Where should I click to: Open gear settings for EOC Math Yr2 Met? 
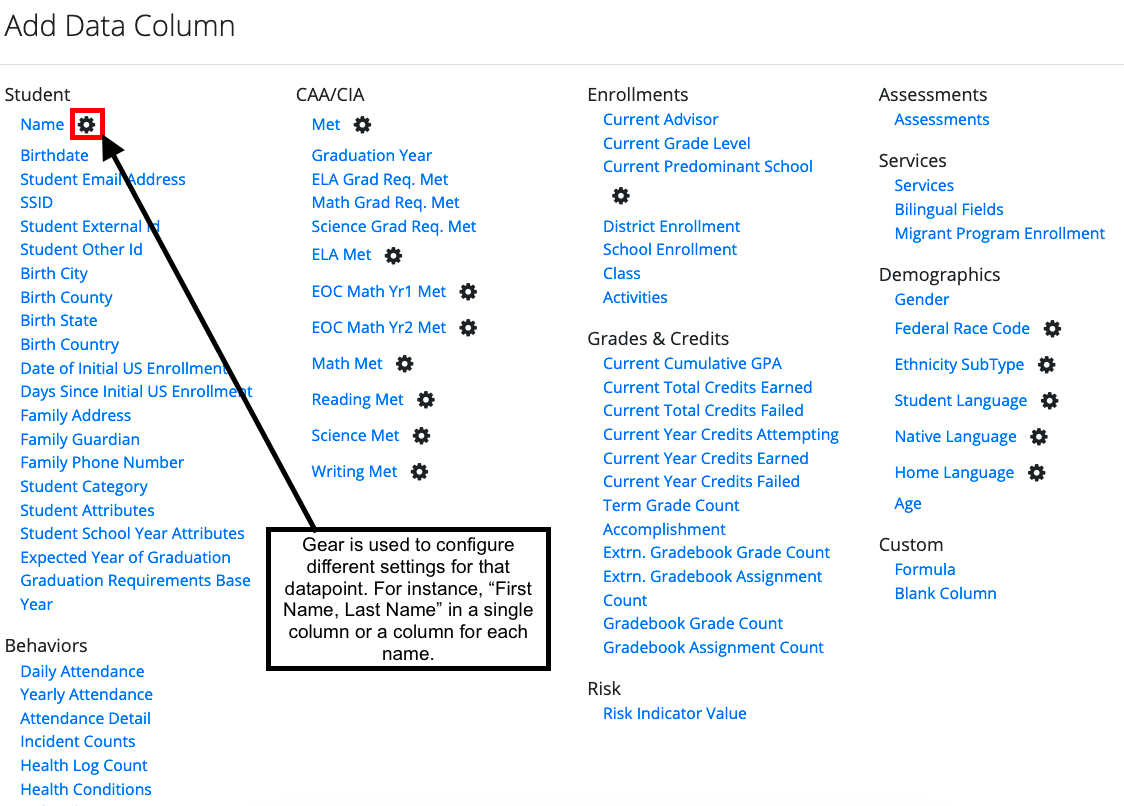468,327
